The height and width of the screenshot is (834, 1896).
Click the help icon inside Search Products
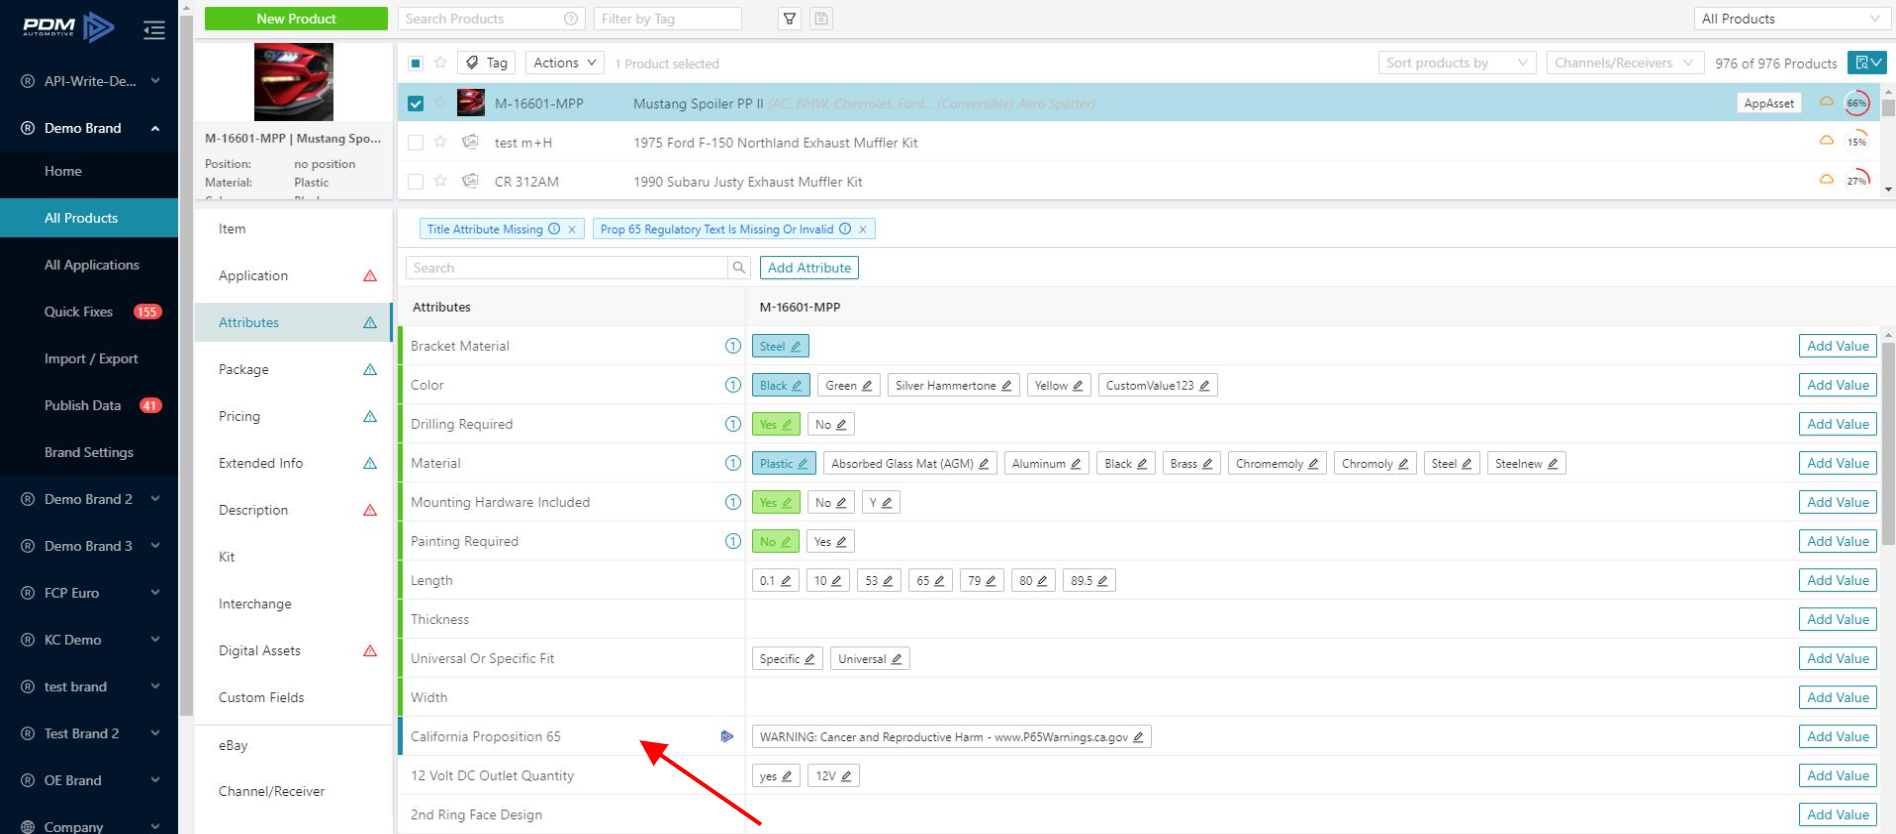coord(571,19)
